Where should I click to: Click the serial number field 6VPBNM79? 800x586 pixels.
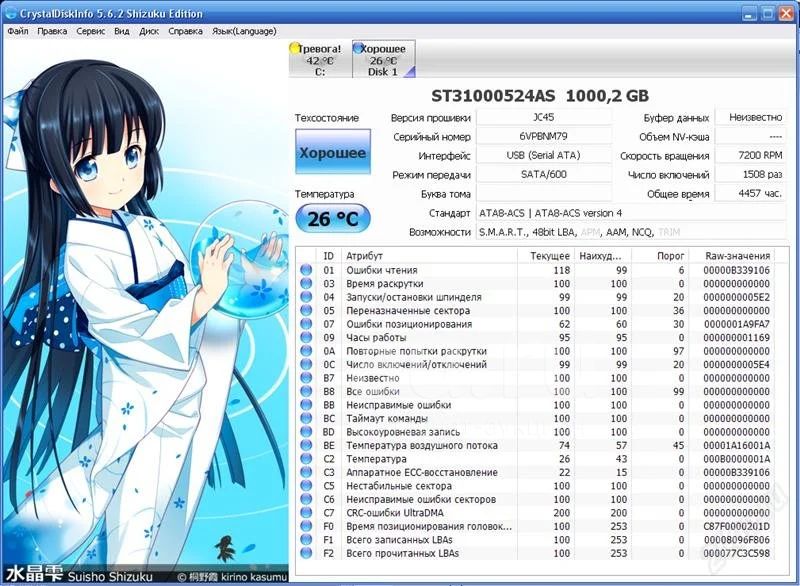[x=544, y=136]
